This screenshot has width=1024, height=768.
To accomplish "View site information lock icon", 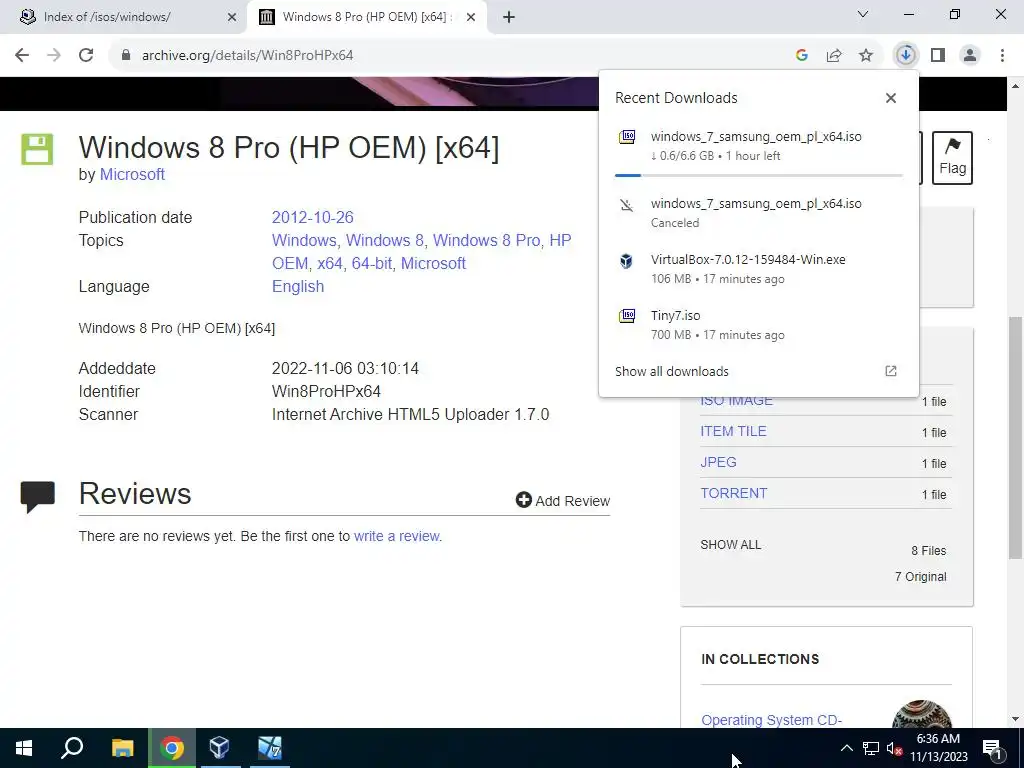I will [126, 56].
